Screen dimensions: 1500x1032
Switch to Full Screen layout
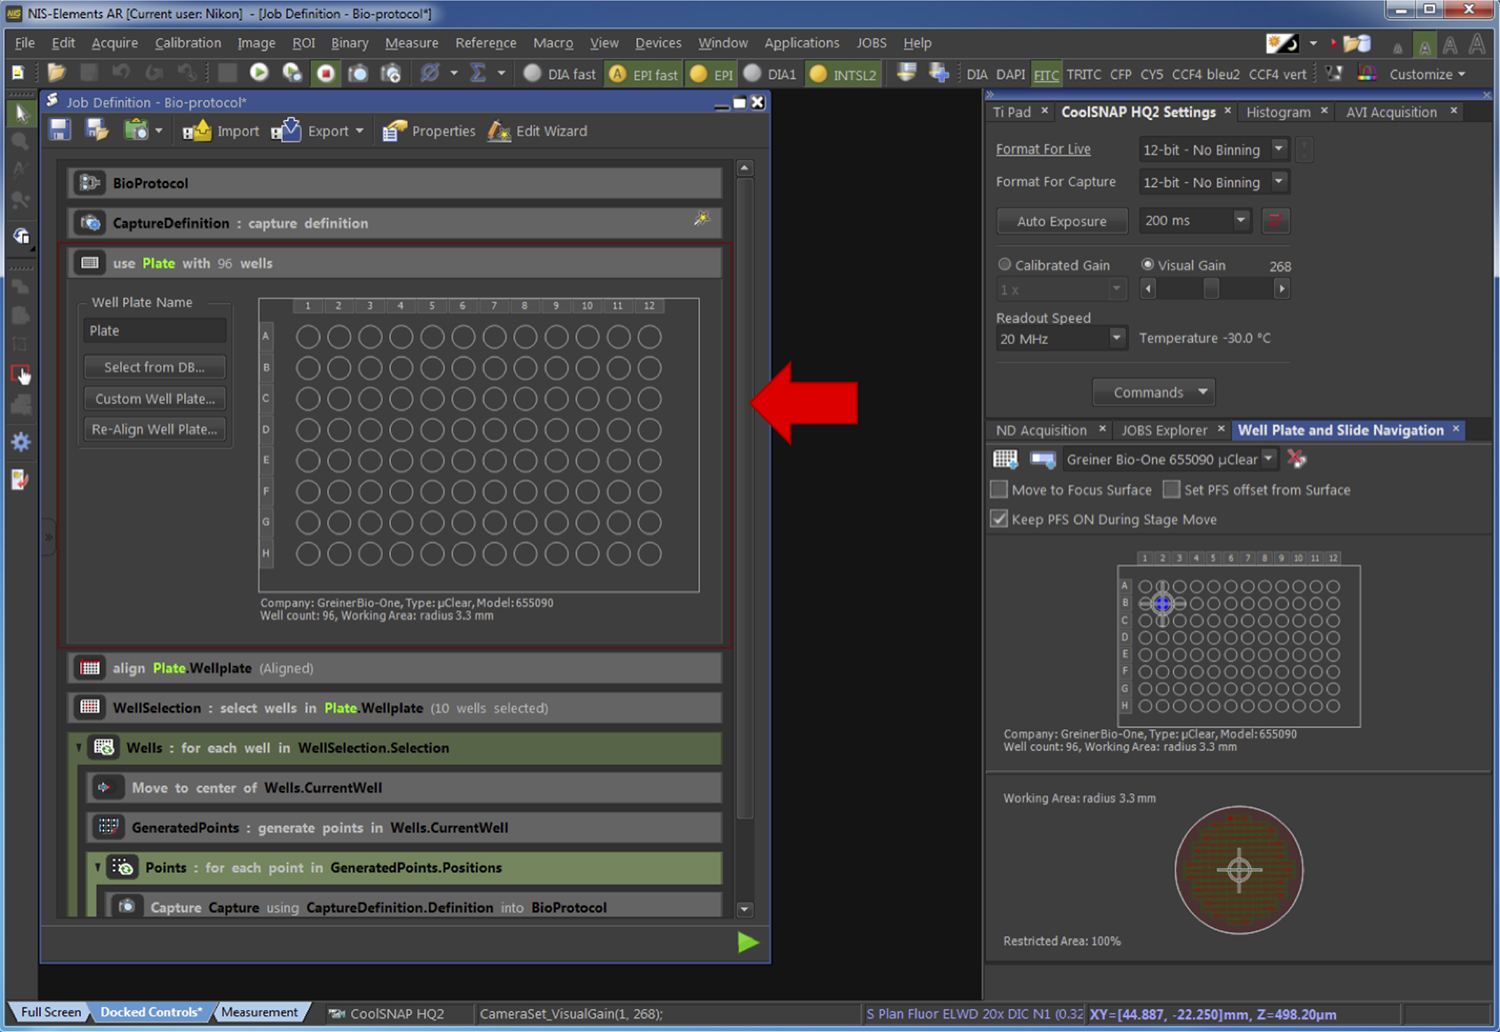pyautogui.click(x=50, y=1012)
